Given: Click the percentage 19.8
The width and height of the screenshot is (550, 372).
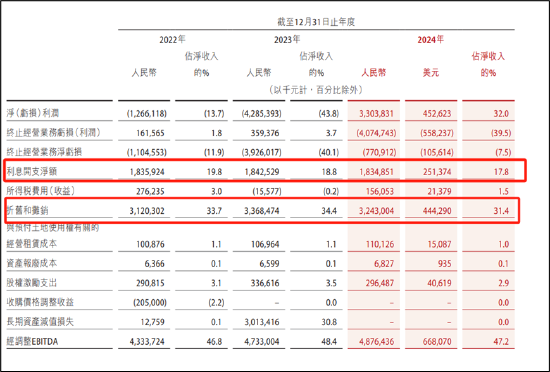Looking at the screenshot, I should tap(214, 172).
